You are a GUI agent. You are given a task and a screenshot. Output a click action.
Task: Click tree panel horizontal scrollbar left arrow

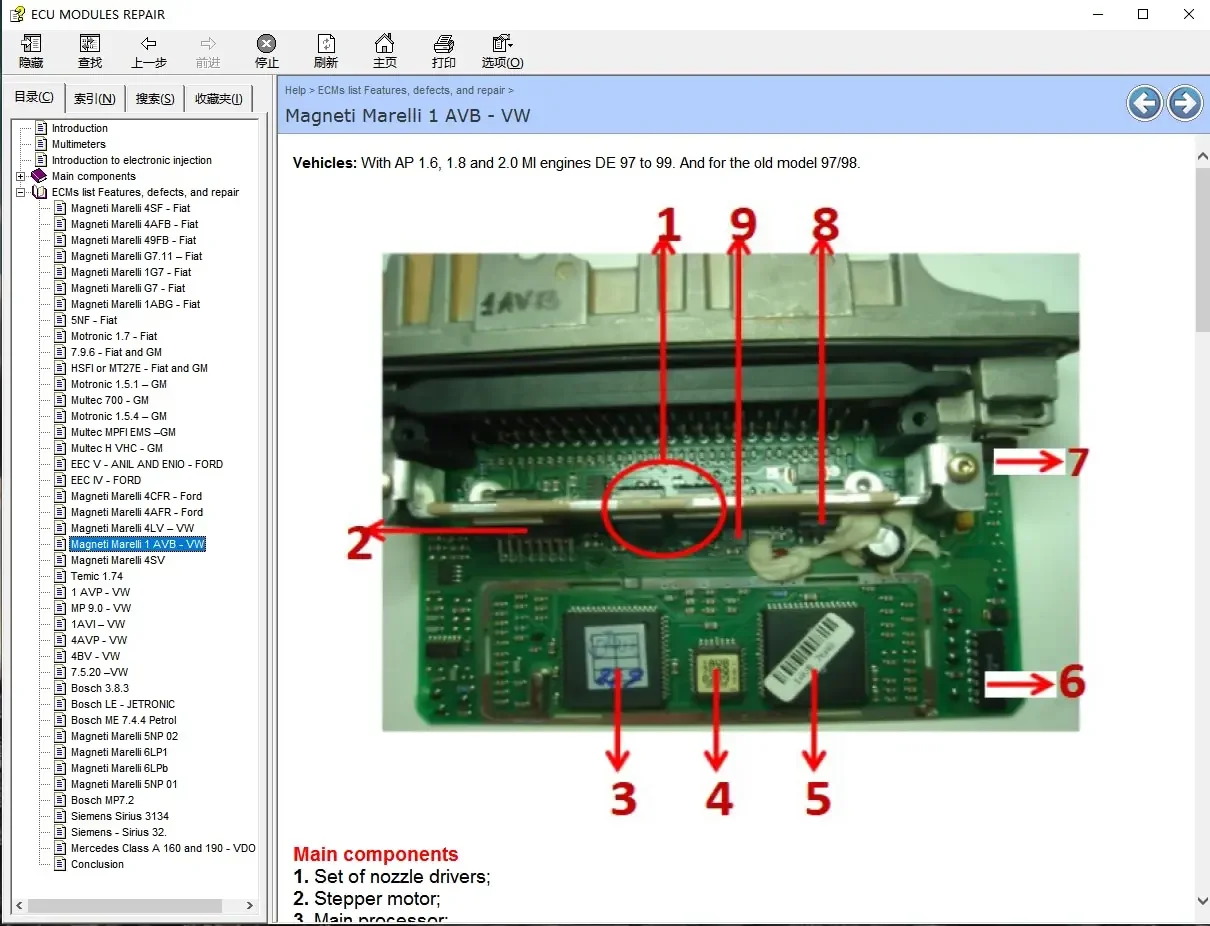click(20, 905)
